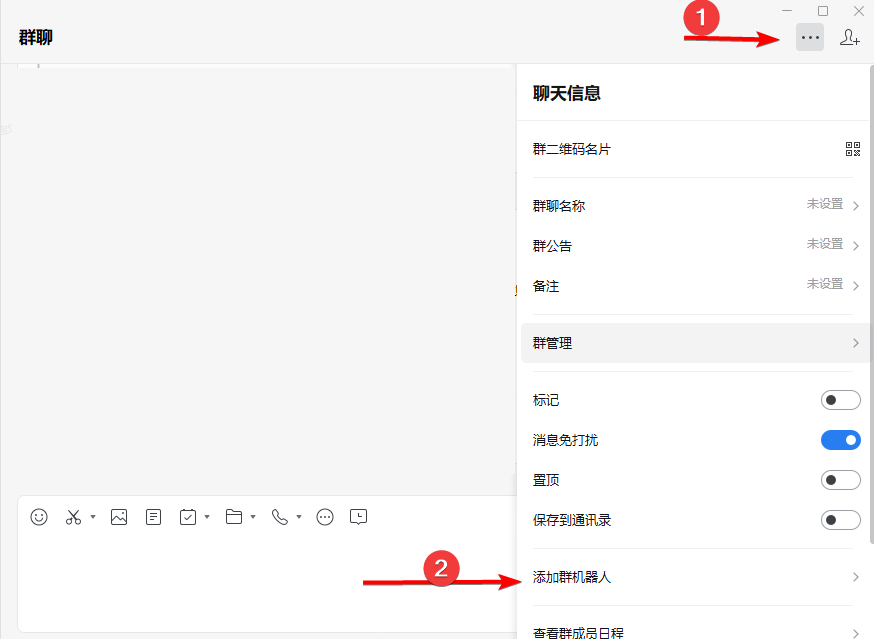The width and height of the screenshot is (874, 639).
Task: Open 添加群机器人 option
Action: (693, 577)
